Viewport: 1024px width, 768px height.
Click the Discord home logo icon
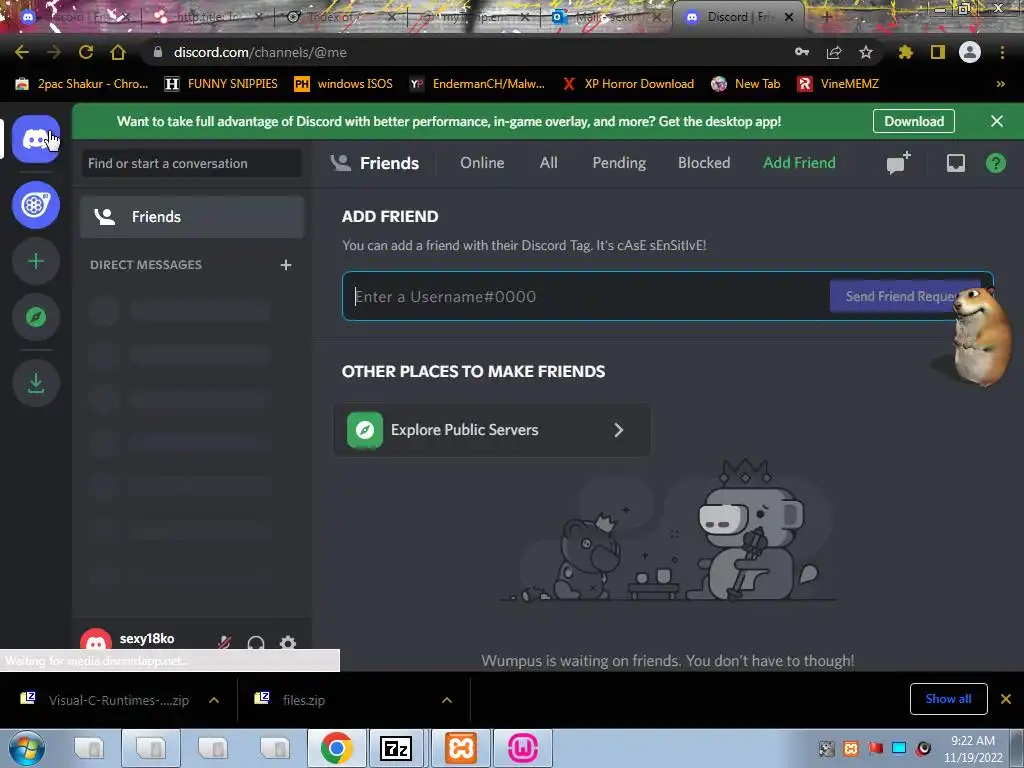[36, 139]
